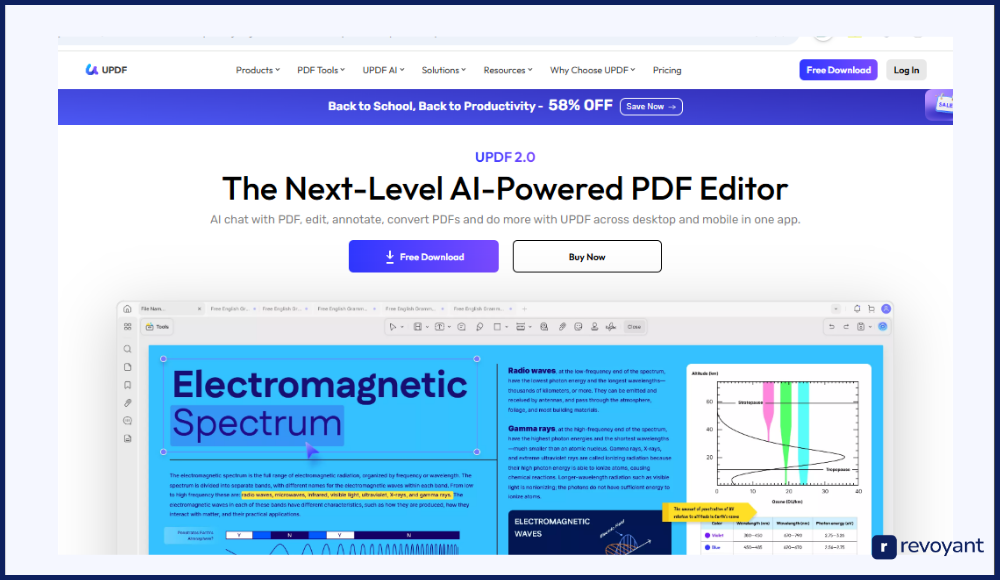Select the pencil drawing tool in the toolbar
This screenshot has width=1000, height=580.
pyautogui.click(x=480, y=327)
